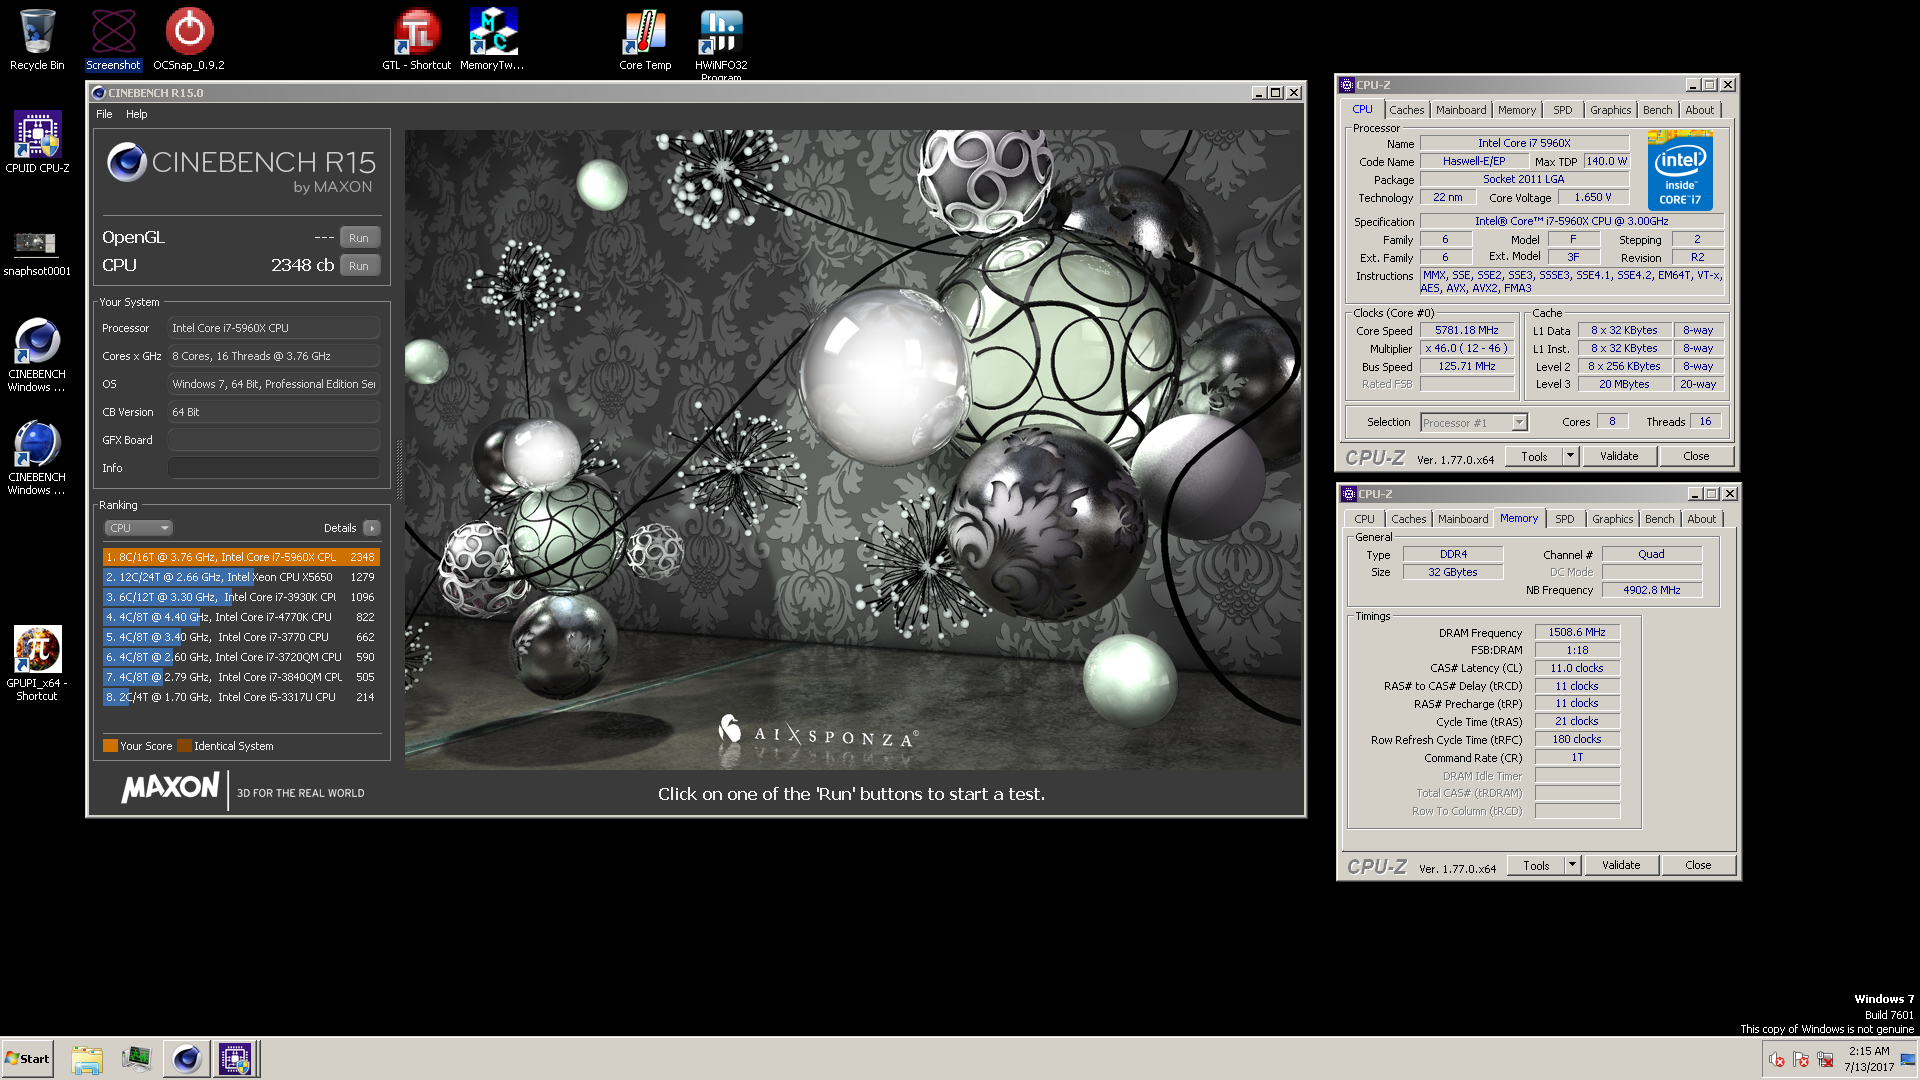Click Tools button in bottom CPU-Z window
The image size is (1920, 1080).
[x=1536, y=866]
